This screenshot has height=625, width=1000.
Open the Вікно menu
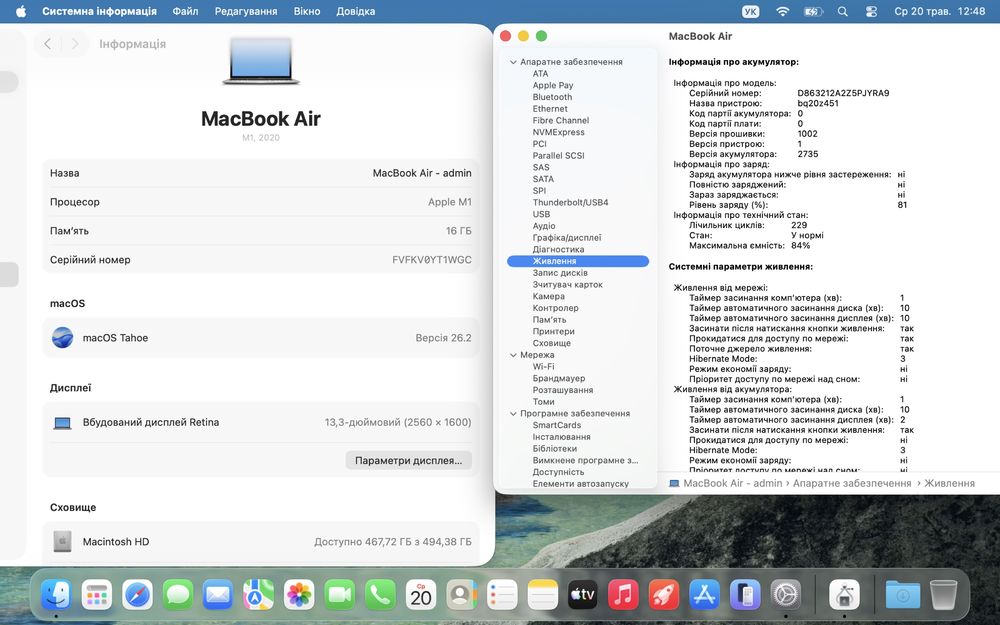point(307,11)
